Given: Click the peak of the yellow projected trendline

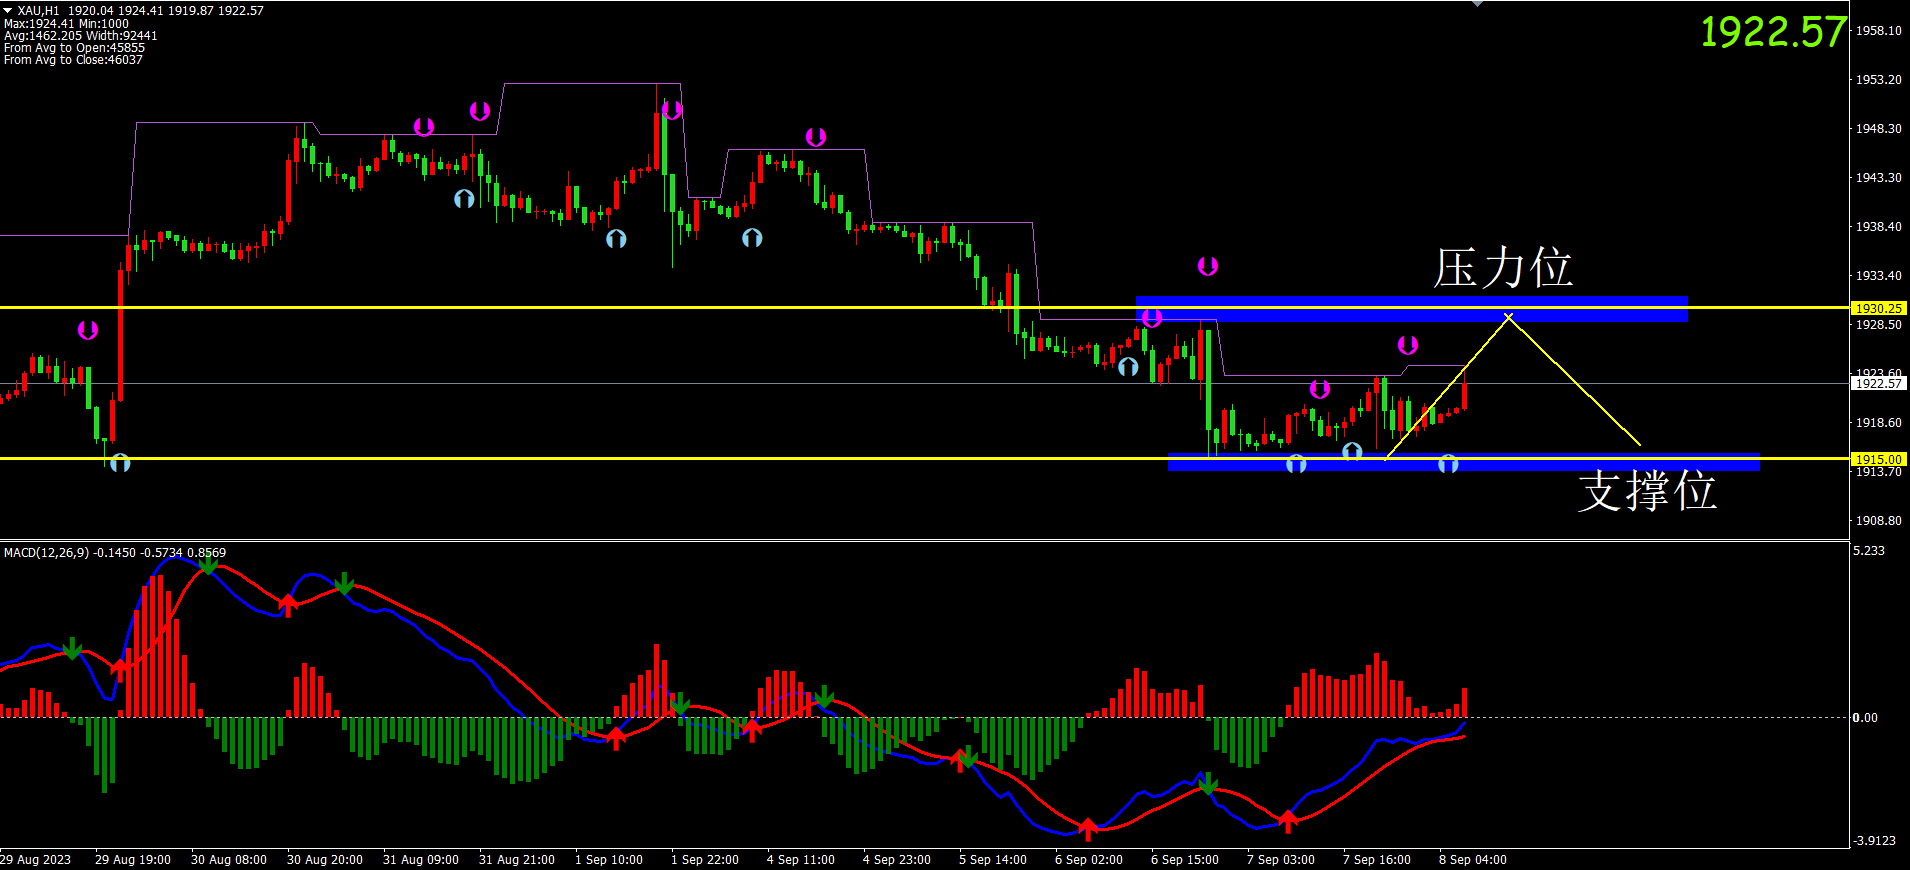Looking at the screenshot, I should [1508, 315].
